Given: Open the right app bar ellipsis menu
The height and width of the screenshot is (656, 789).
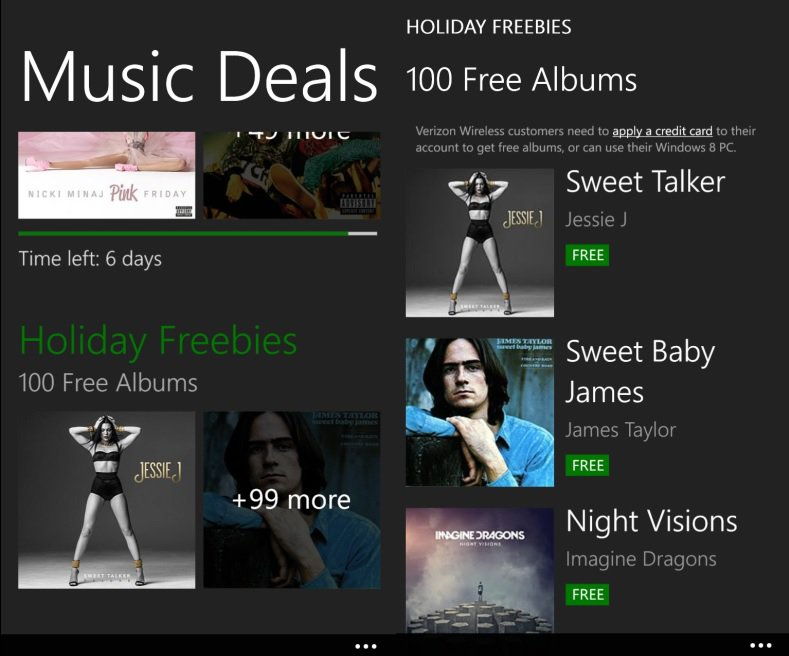Looking at the screenshot, I should 760,645.
